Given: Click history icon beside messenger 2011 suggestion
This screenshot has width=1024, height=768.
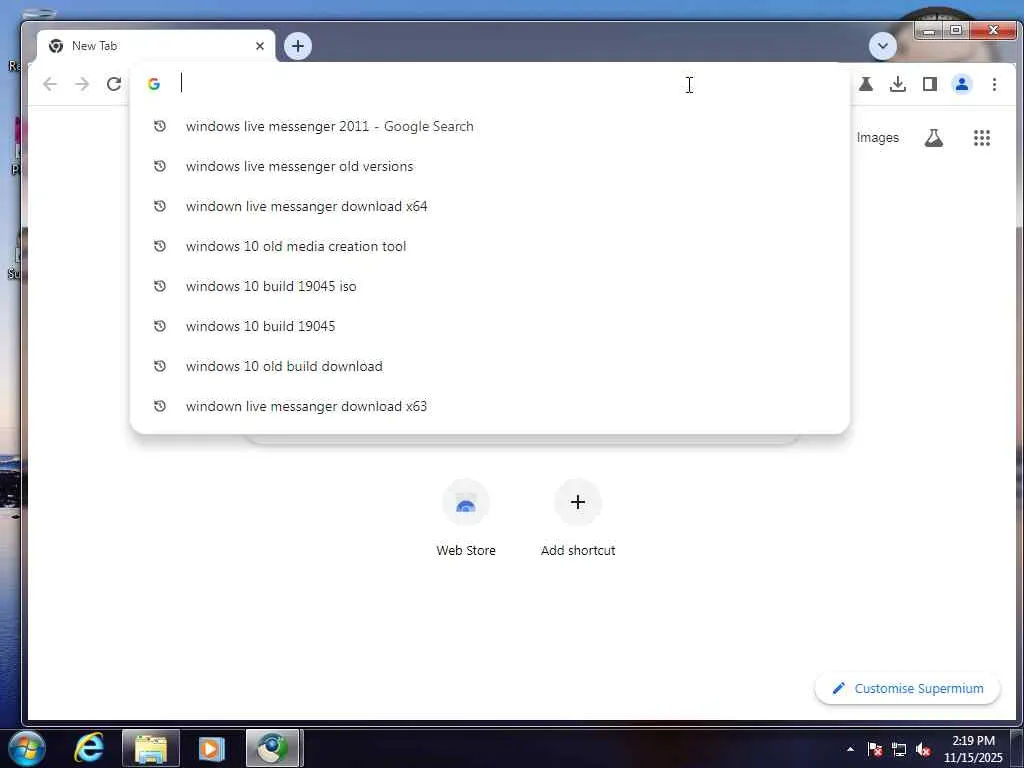Looking at the screenshot, I should [x=159, y=126].
